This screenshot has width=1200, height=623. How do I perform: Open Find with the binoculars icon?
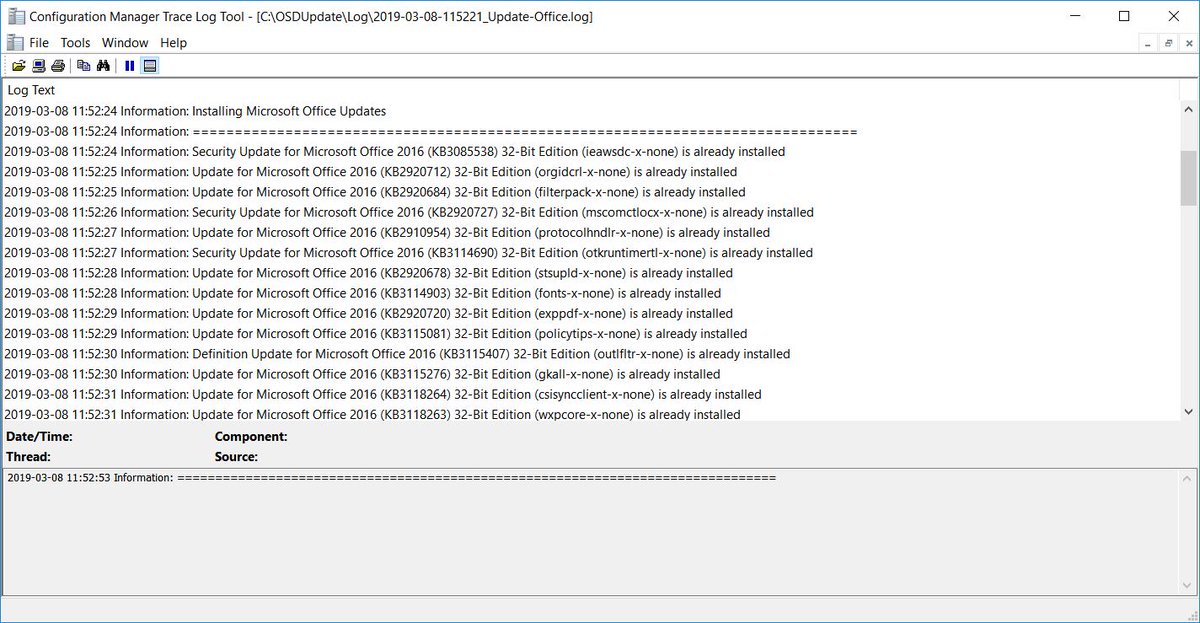tap(103, 66)
